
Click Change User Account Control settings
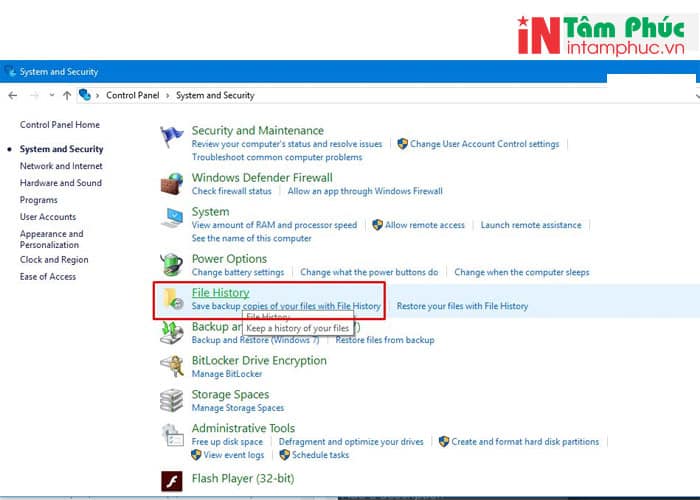point(484,144)
